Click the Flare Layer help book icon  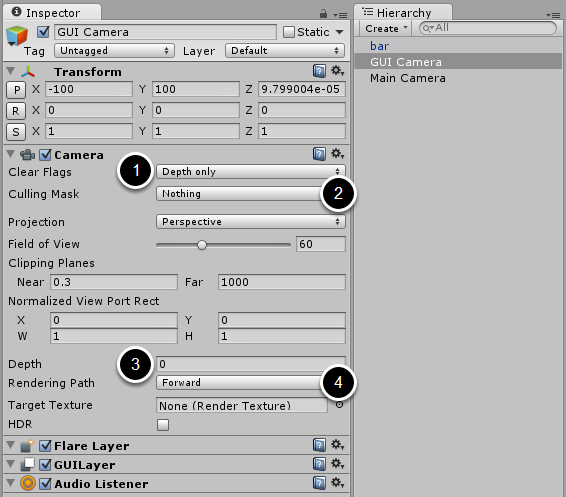click(319, 445)
